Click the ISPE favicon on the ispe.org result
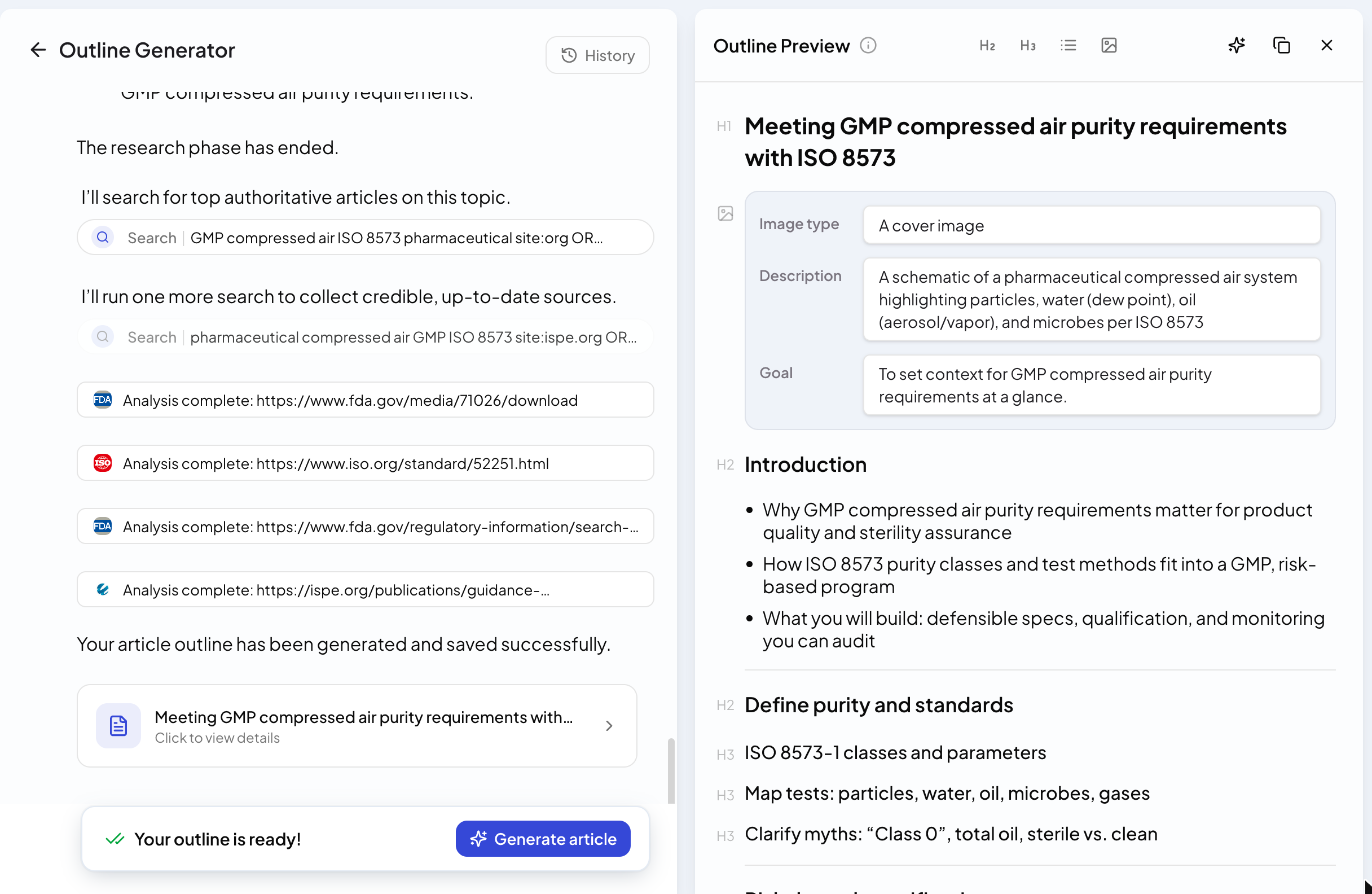Screen dimensions: 1372x894 coord(102,590)
